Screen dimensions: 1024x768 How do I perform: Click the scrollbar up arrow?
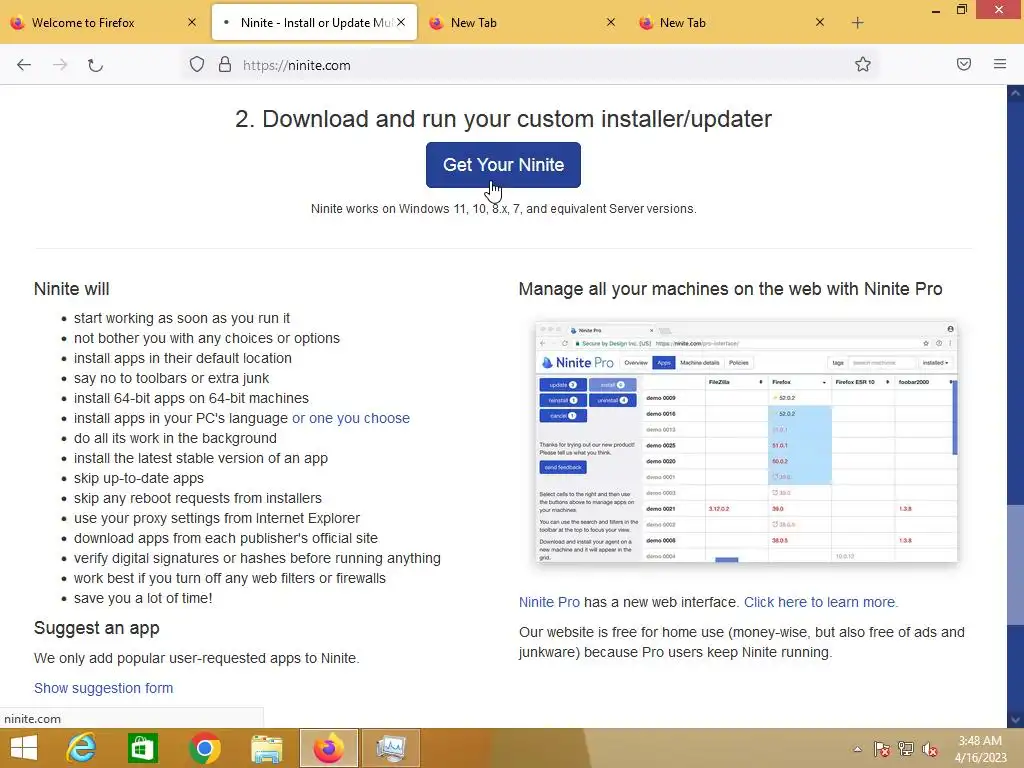click(1015, 93)
